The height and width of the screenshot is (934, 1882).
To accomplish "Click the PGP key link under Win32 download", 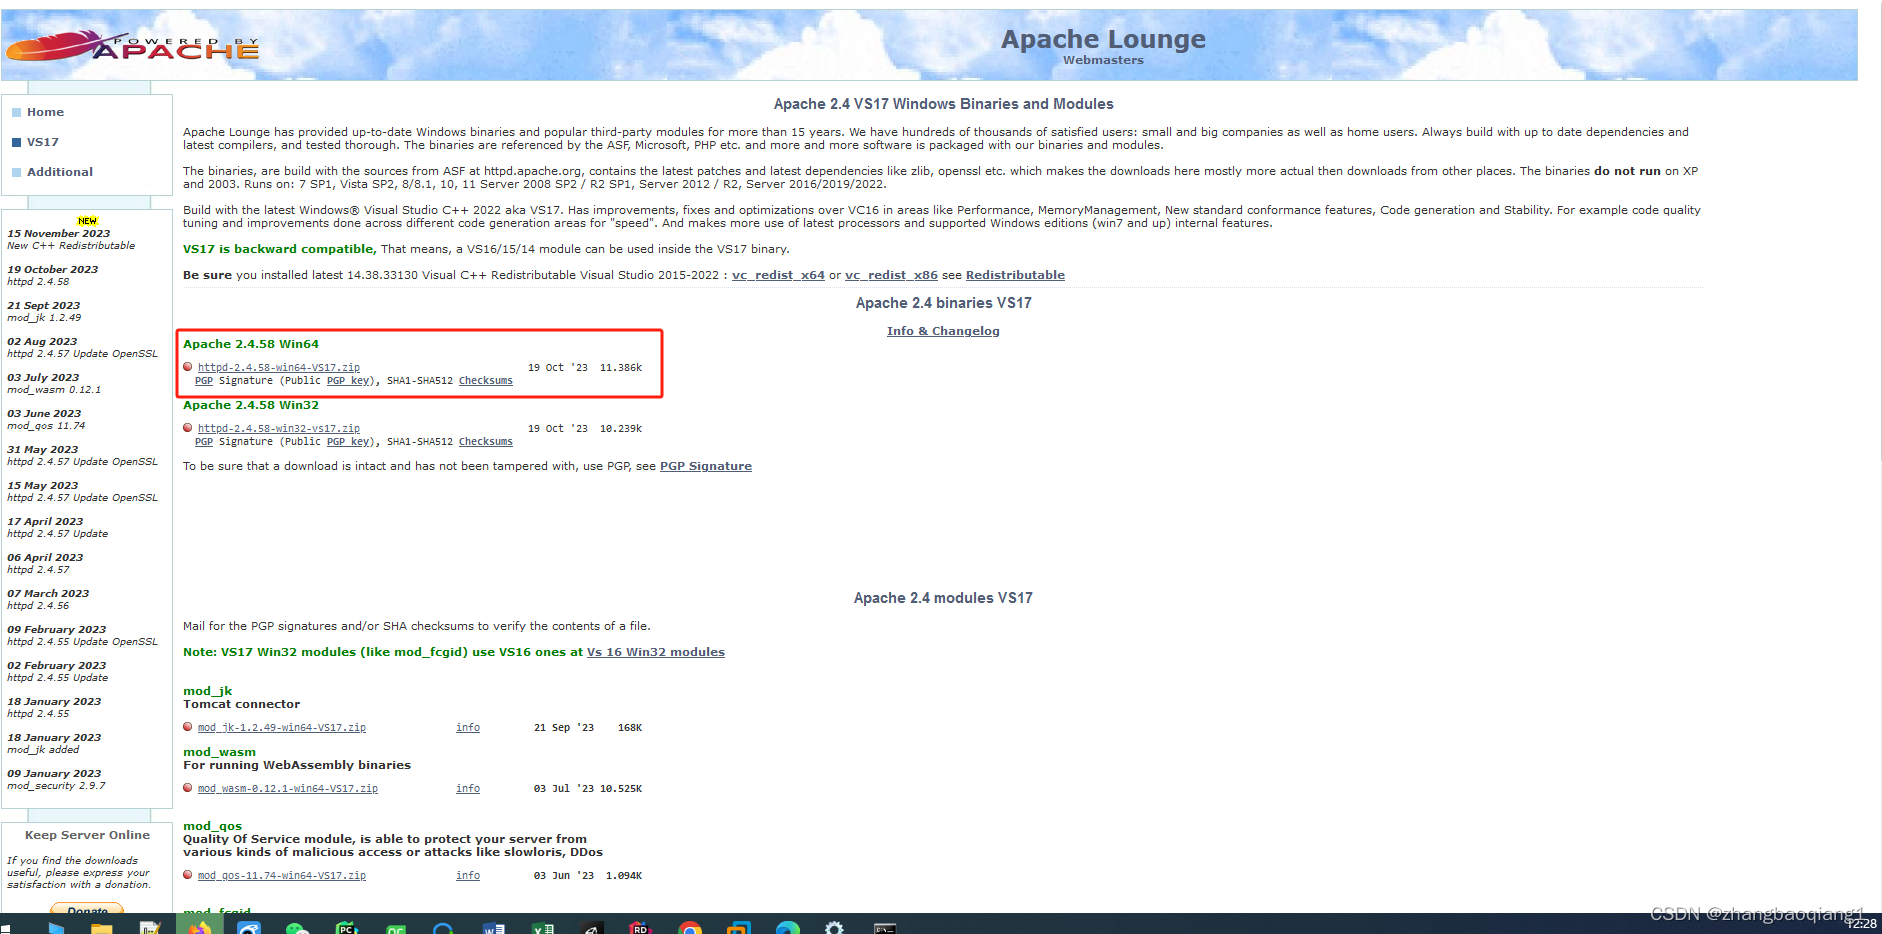I will click(348, 442).
